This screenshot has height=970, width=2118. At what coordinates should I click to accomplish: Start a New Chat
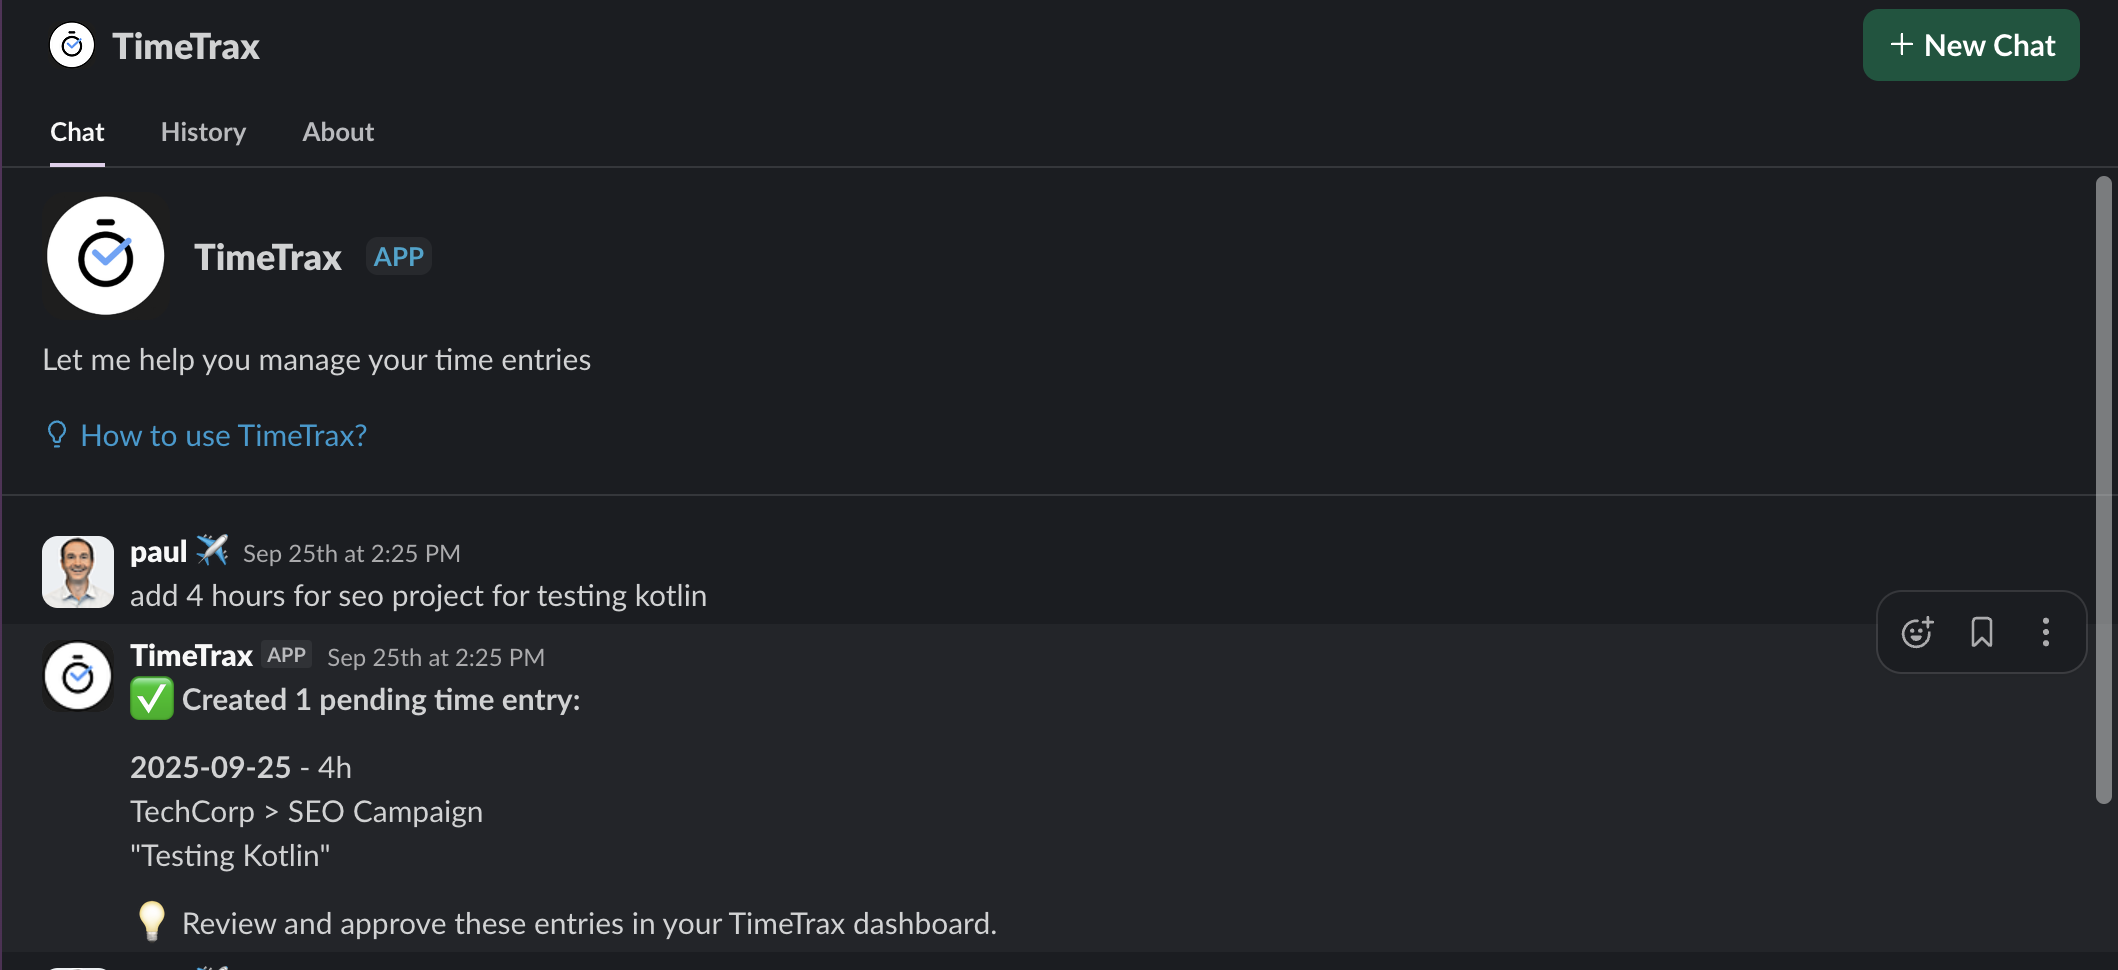[x=1969, y=44]
